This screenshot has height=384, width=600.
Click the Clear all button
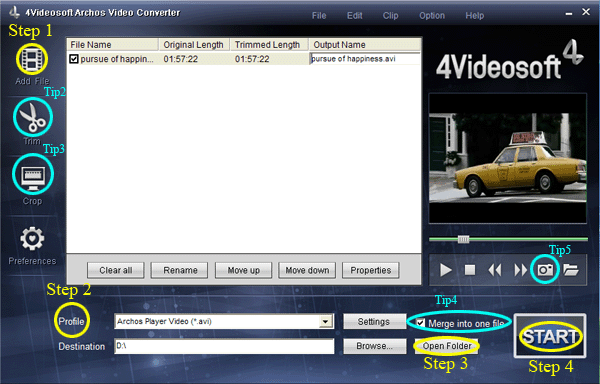tap(116, 270)
